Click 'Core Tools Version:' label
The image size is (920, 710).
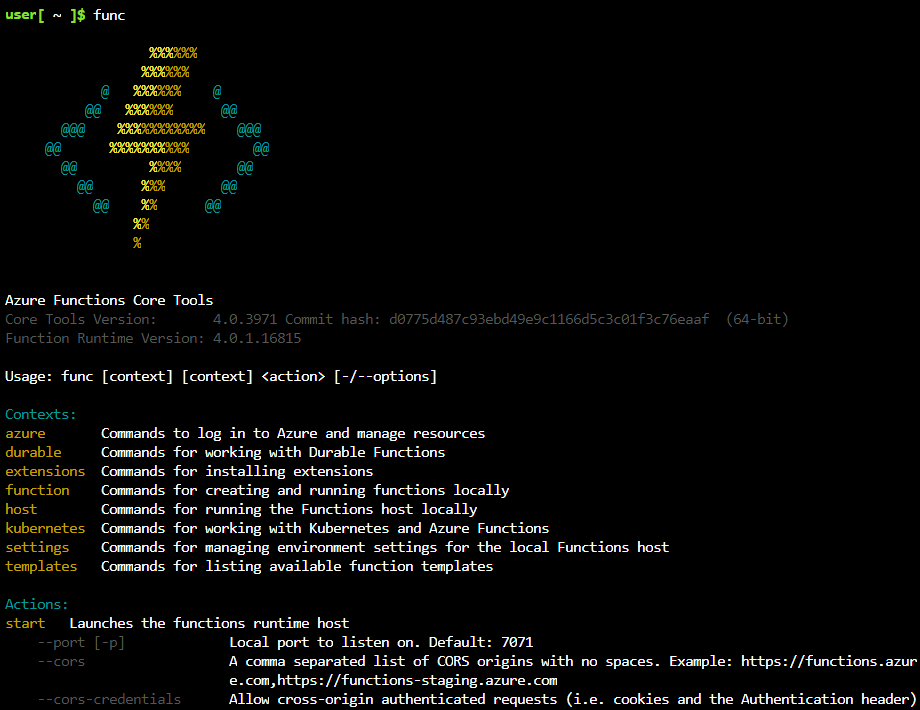pyautogui.click(x=81, y=319)
